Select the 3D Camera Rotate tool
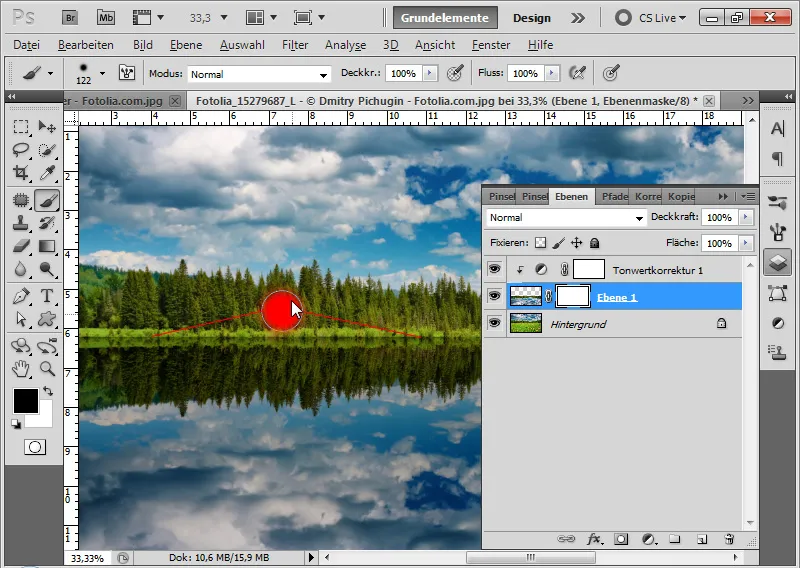Screen dimensions: 800x568 point(47,346)
